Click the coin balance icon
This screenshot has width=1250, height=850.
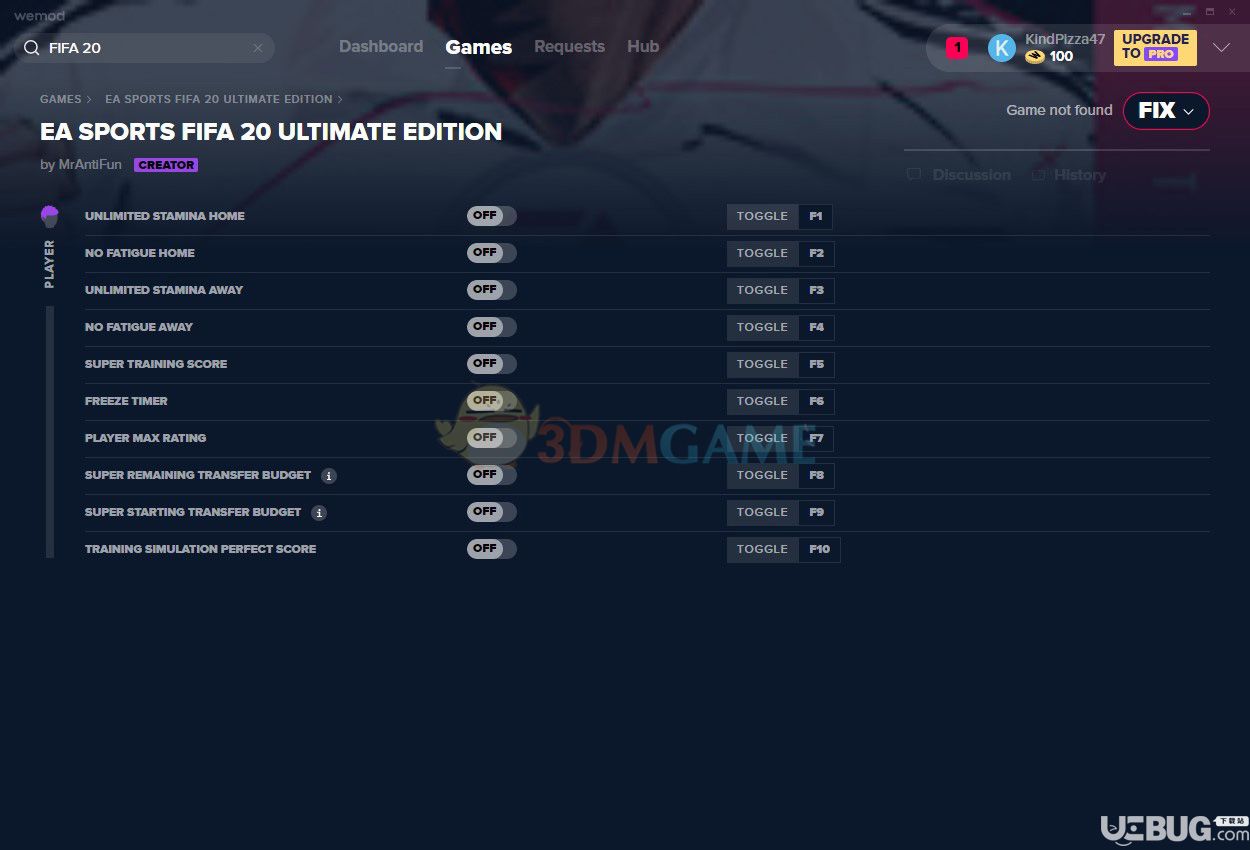1035,57
